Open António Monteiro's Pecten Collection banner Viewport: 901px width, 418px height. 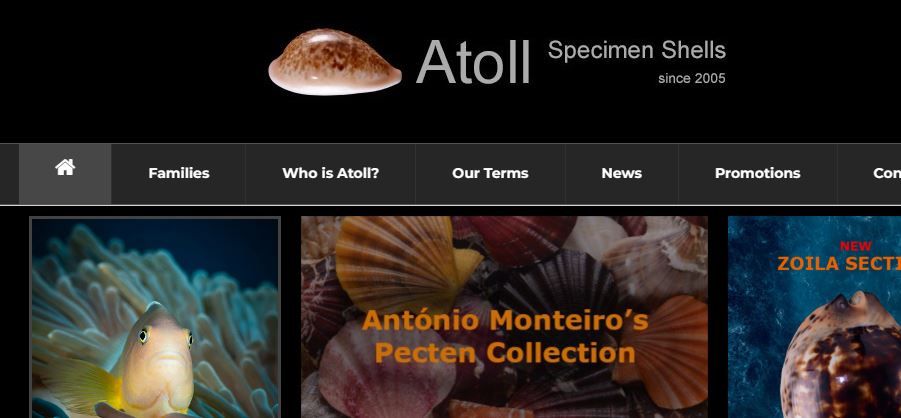point(505,317)
